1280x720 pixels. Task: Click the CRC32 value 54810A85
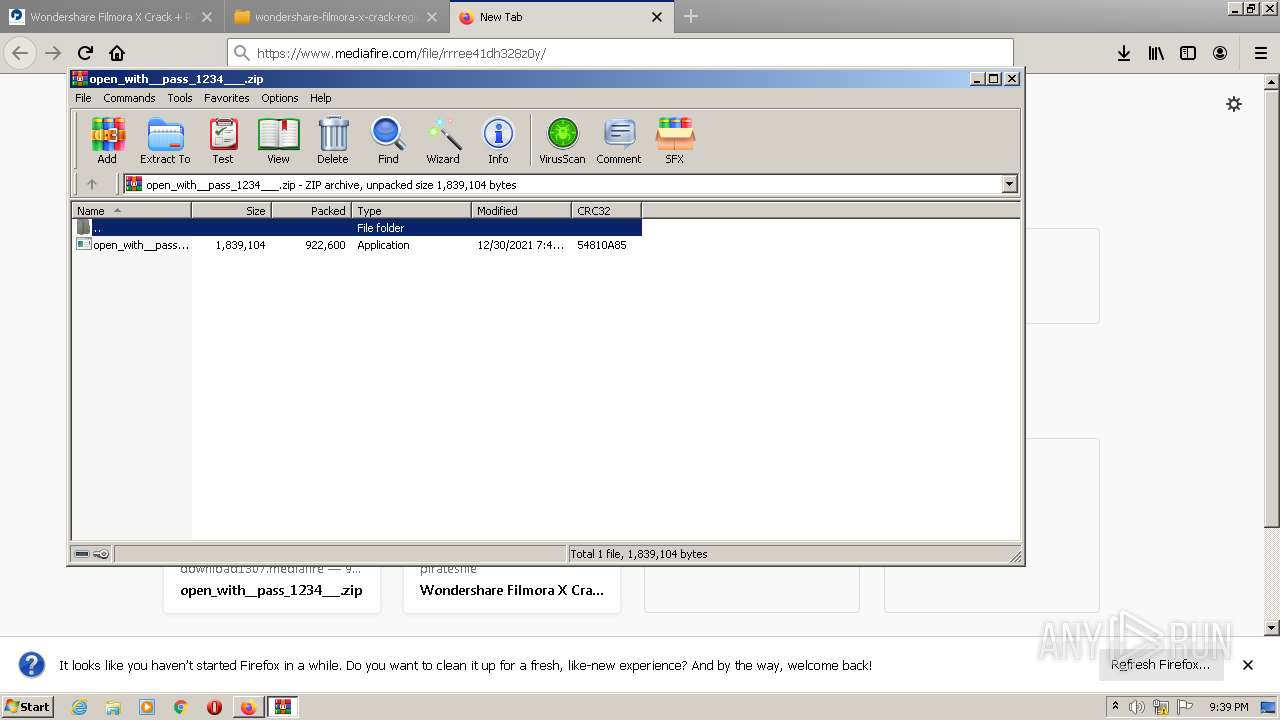click(602, 245)
